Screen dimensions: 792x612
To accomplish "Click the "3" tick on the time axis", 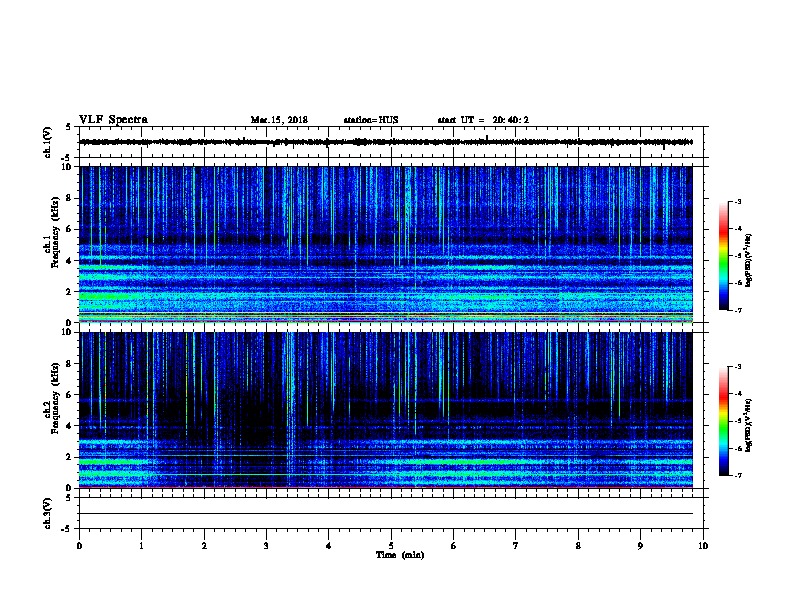I will pyautogui.click(x=266, y=545).
